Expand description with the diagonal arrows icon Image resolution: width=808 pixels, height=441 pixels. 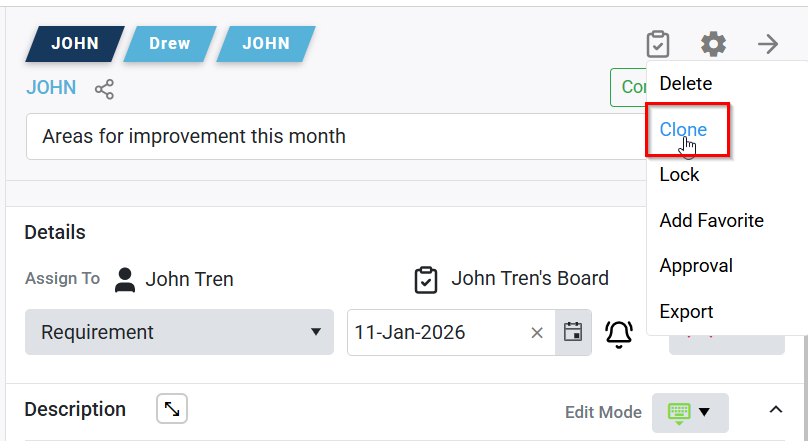tap(172, 409)
